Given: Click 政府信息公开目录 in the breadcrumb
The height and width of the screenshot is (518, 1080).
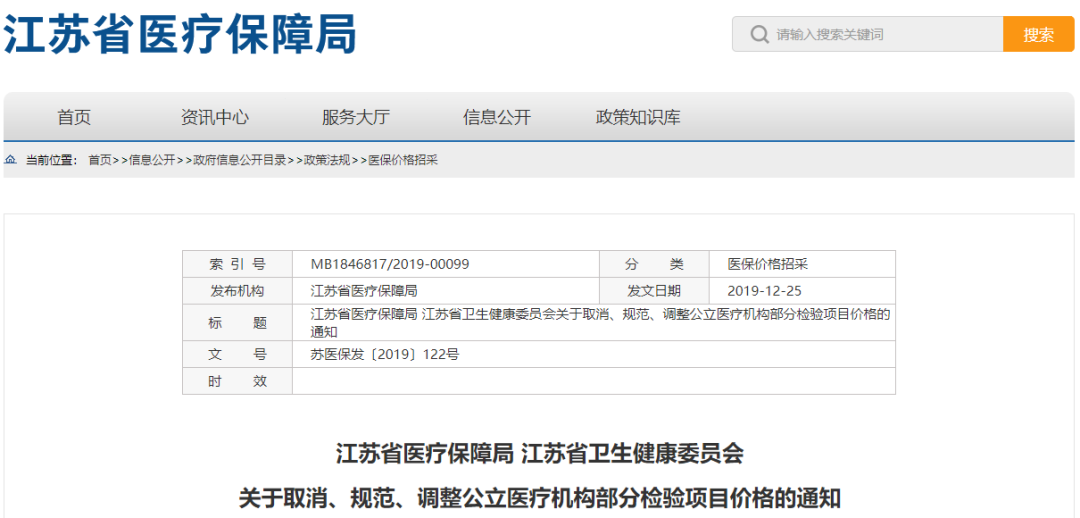Looking at the screenshot, I should click(x=240, y=160).
